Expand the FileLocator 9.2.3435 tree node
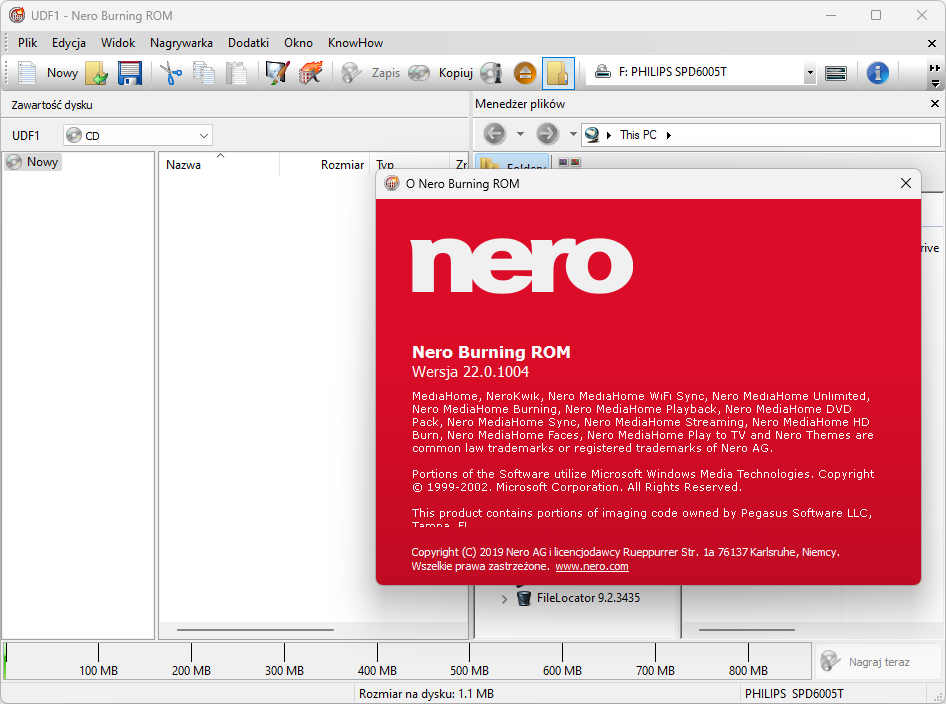This screenshot has width=946, height=704. pyautogui.click(x=504, y=599)
